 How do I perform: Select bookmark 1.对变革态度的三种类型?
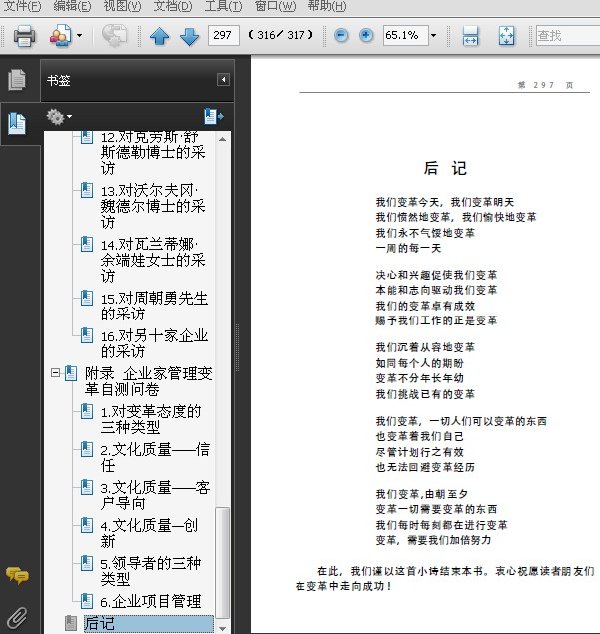pyautogui.click(x=150, y=419)
